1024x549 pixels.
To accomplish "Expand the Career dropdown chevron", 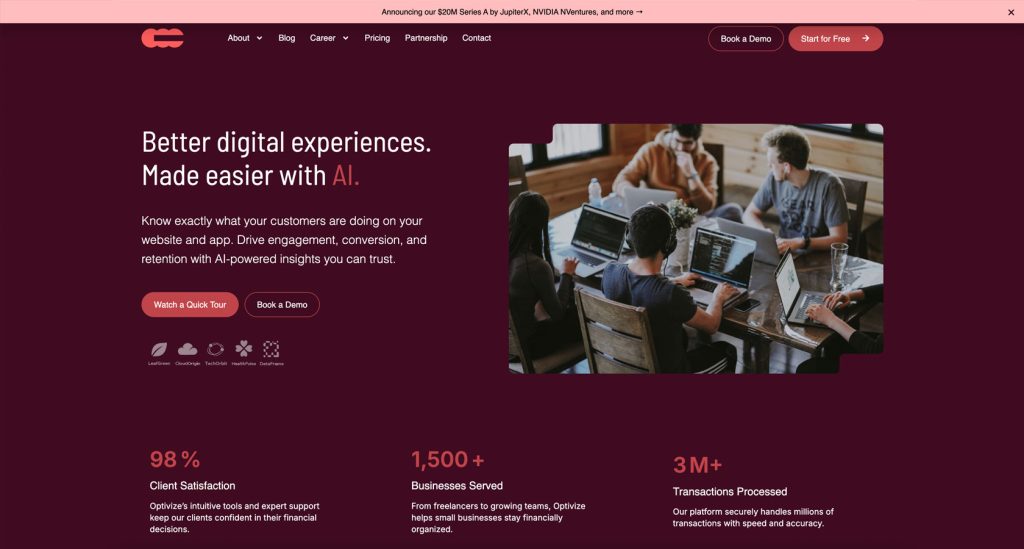I will coord(345,39).
